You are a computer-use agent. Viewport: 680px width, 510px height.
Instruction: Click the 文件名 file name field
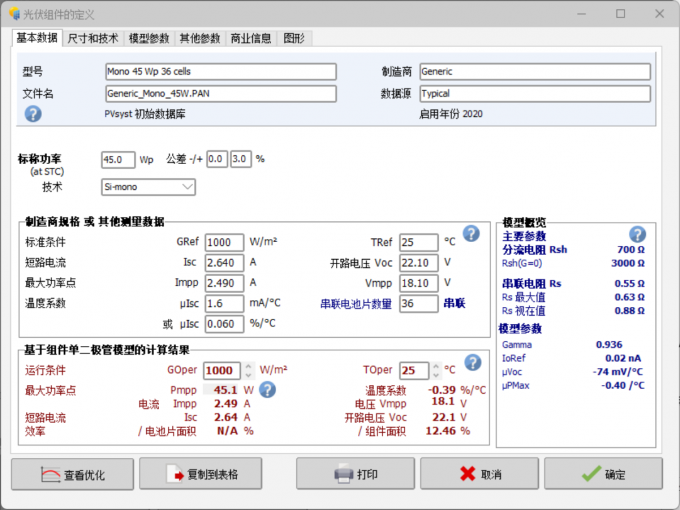coord(221,94)
